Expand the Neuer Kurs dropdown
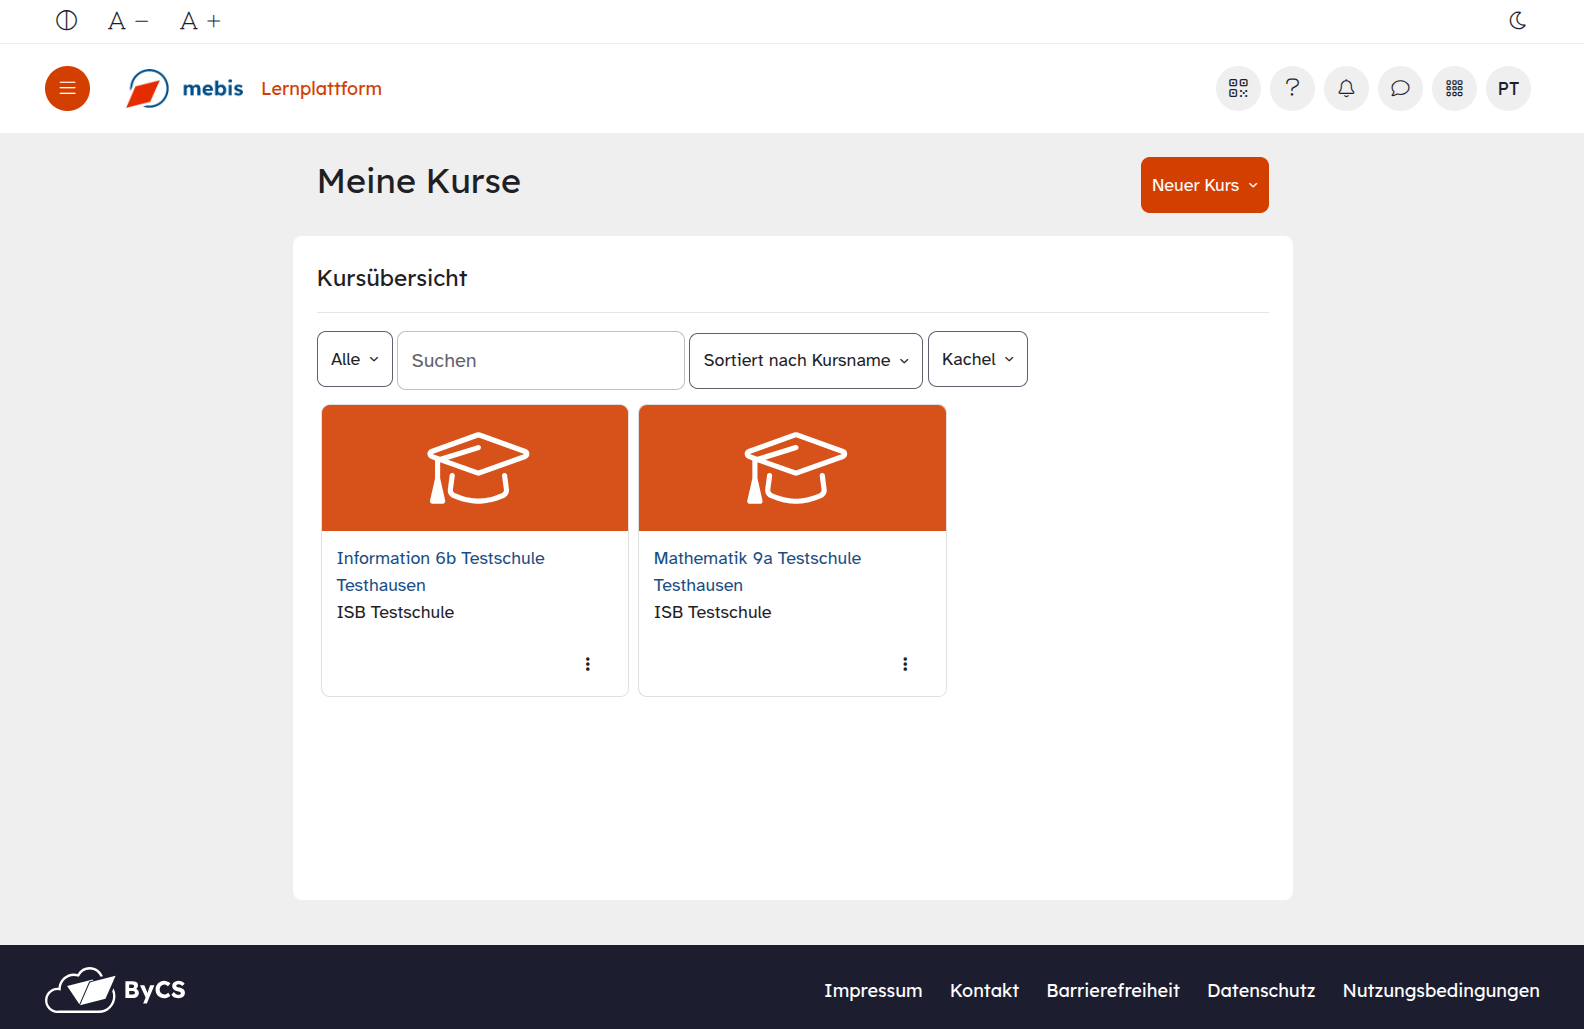This screenshot has width=1584, height=1029. (x=1204, y=185)
